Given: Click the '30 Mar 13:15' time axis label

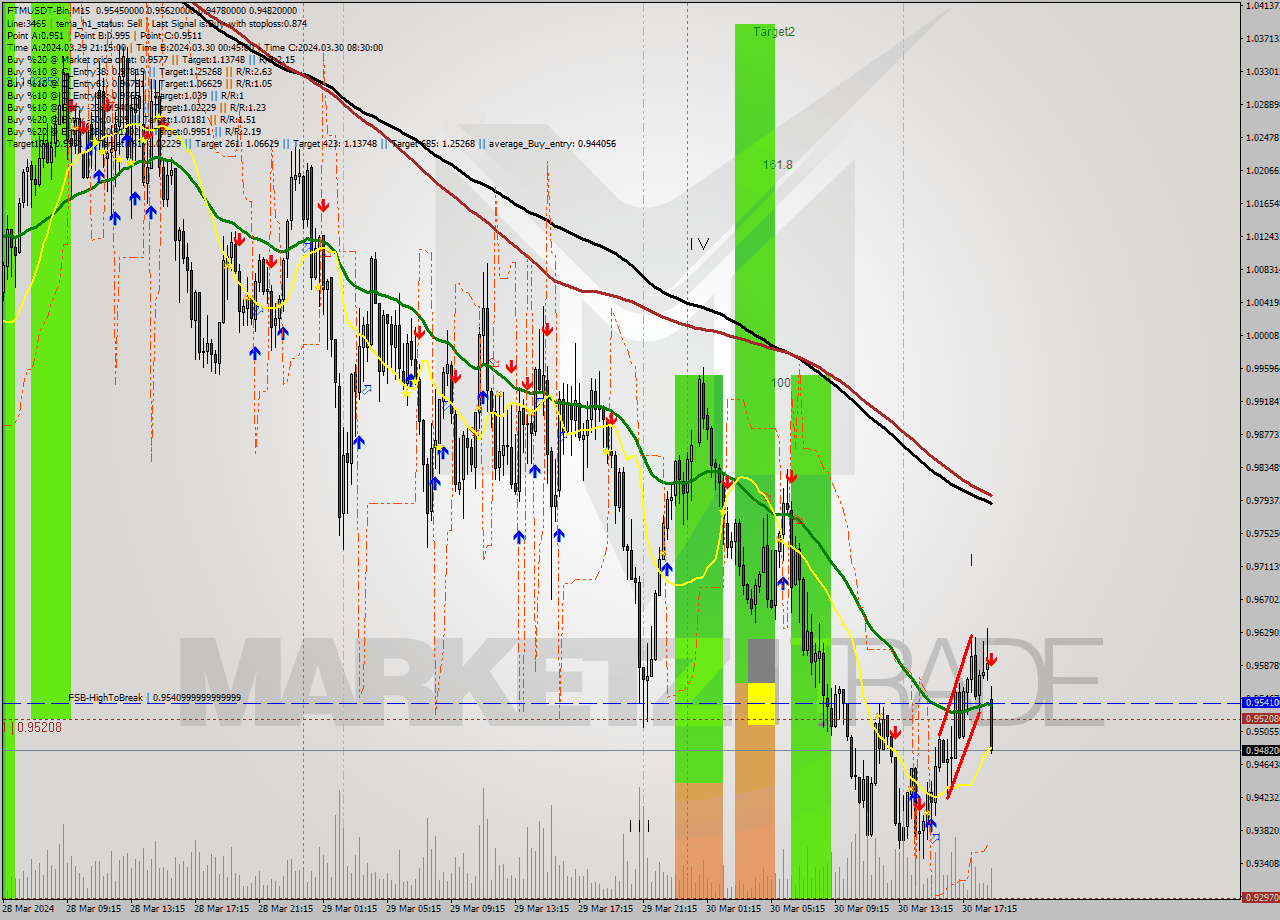Looking at the screenshot, I should [925, 909].
